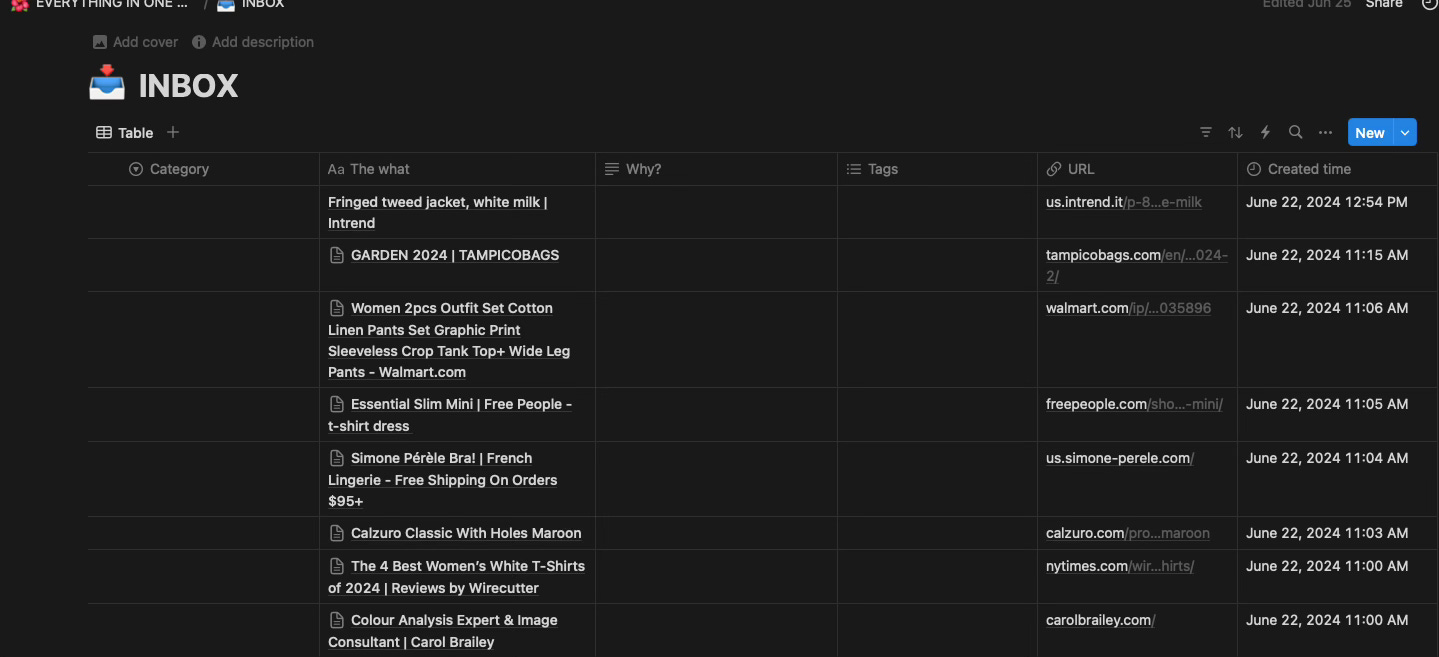This screenshot has height=657, width=1439.
Task: Open Calzuro Classic With Holes Maroon title
Action: coord(466,533)
